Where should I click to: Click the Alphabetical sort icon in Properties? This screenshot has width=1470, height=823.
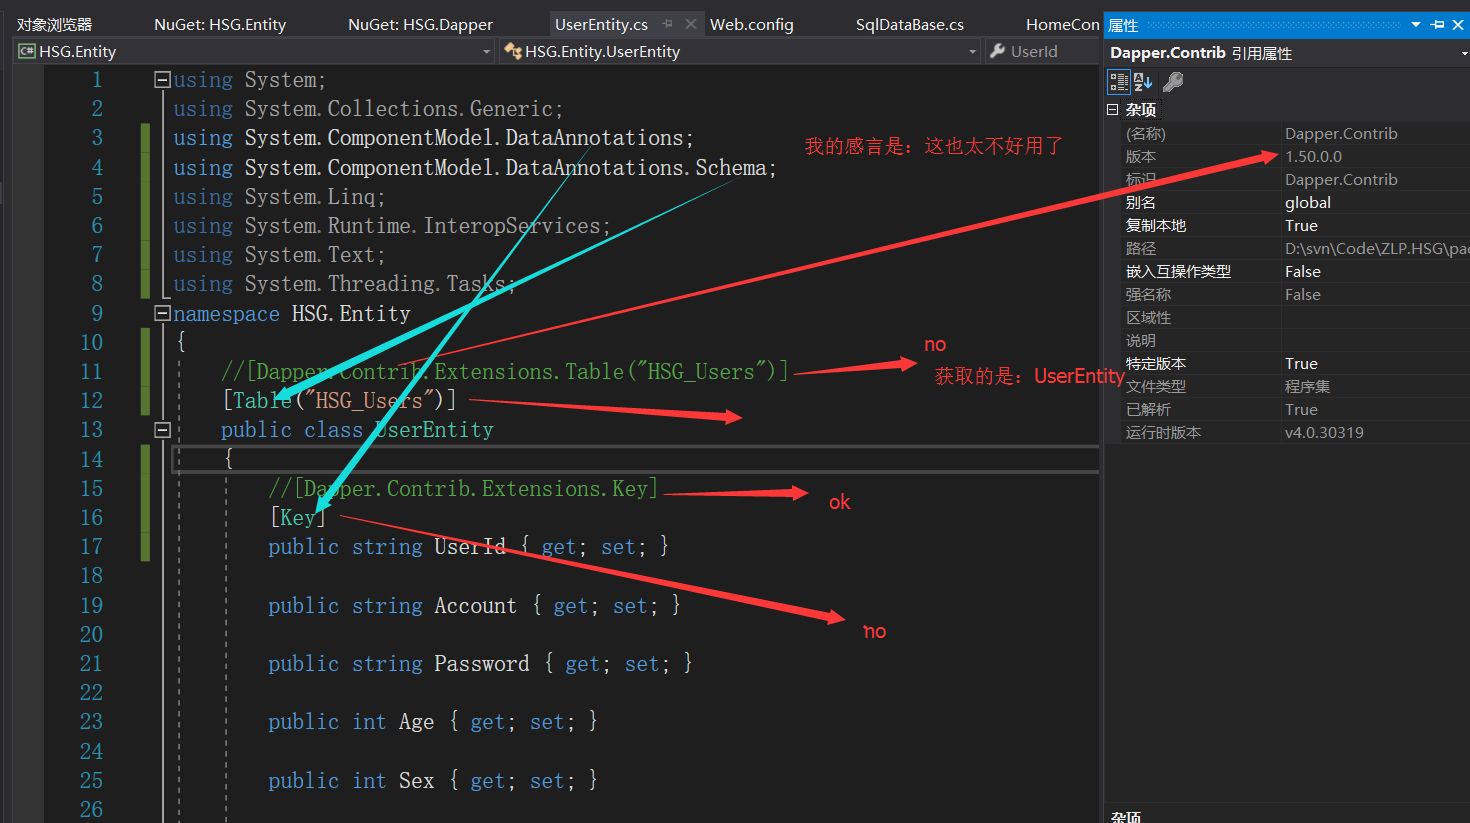click(1143, 82)
